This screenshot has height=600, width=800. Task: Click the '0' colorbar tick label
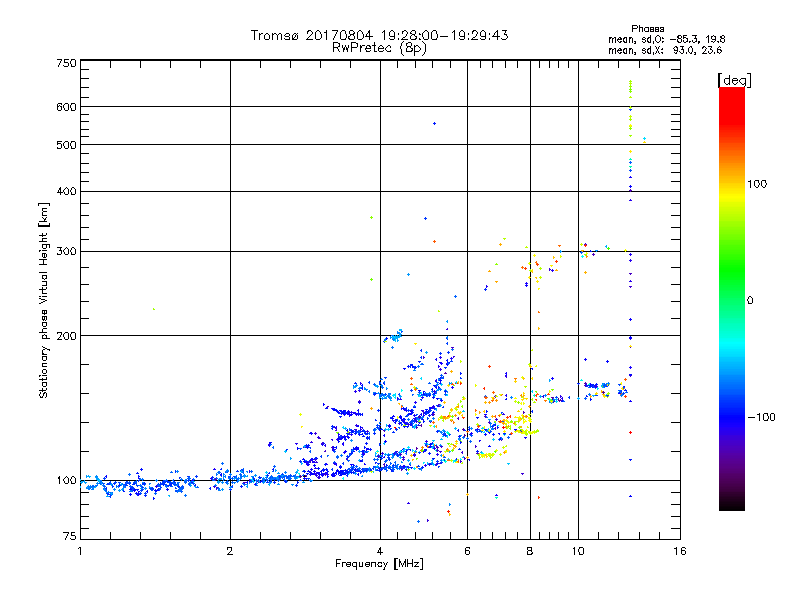click(x=750, y=301)
